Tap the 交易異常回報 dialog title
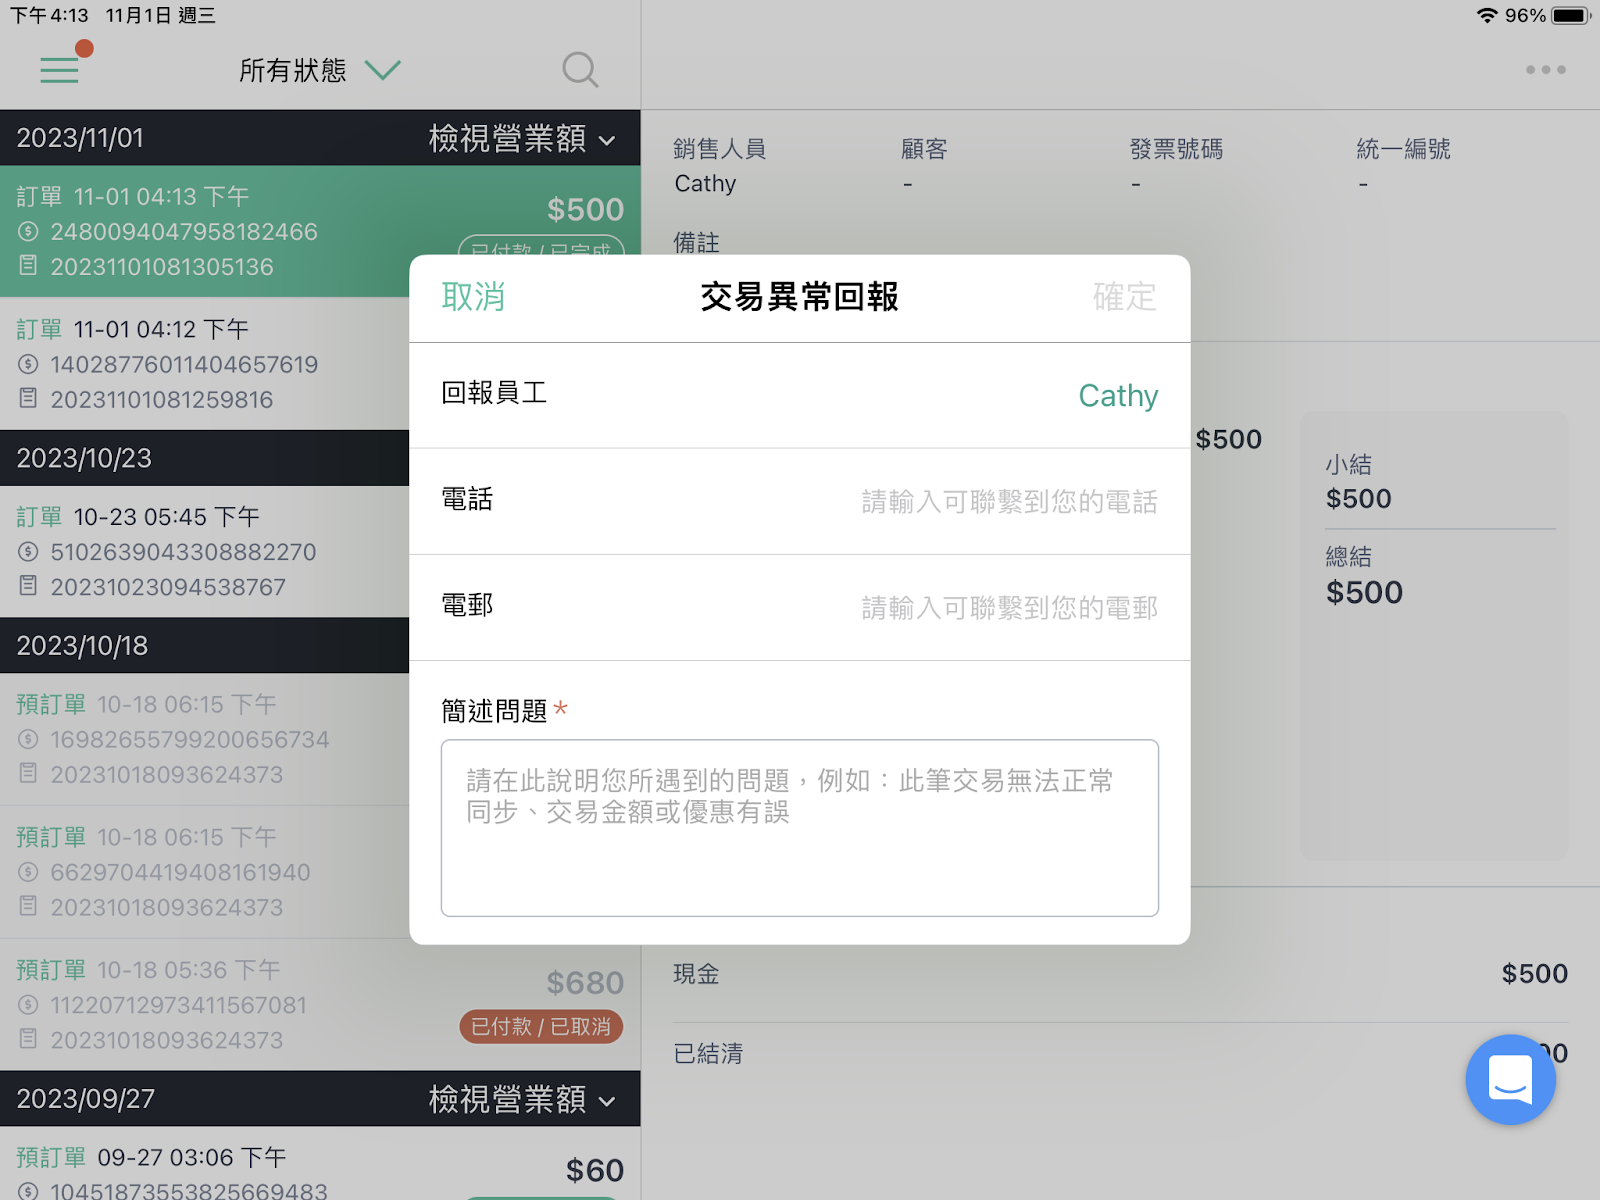The image size is (1600, 1200). (799, 297)
